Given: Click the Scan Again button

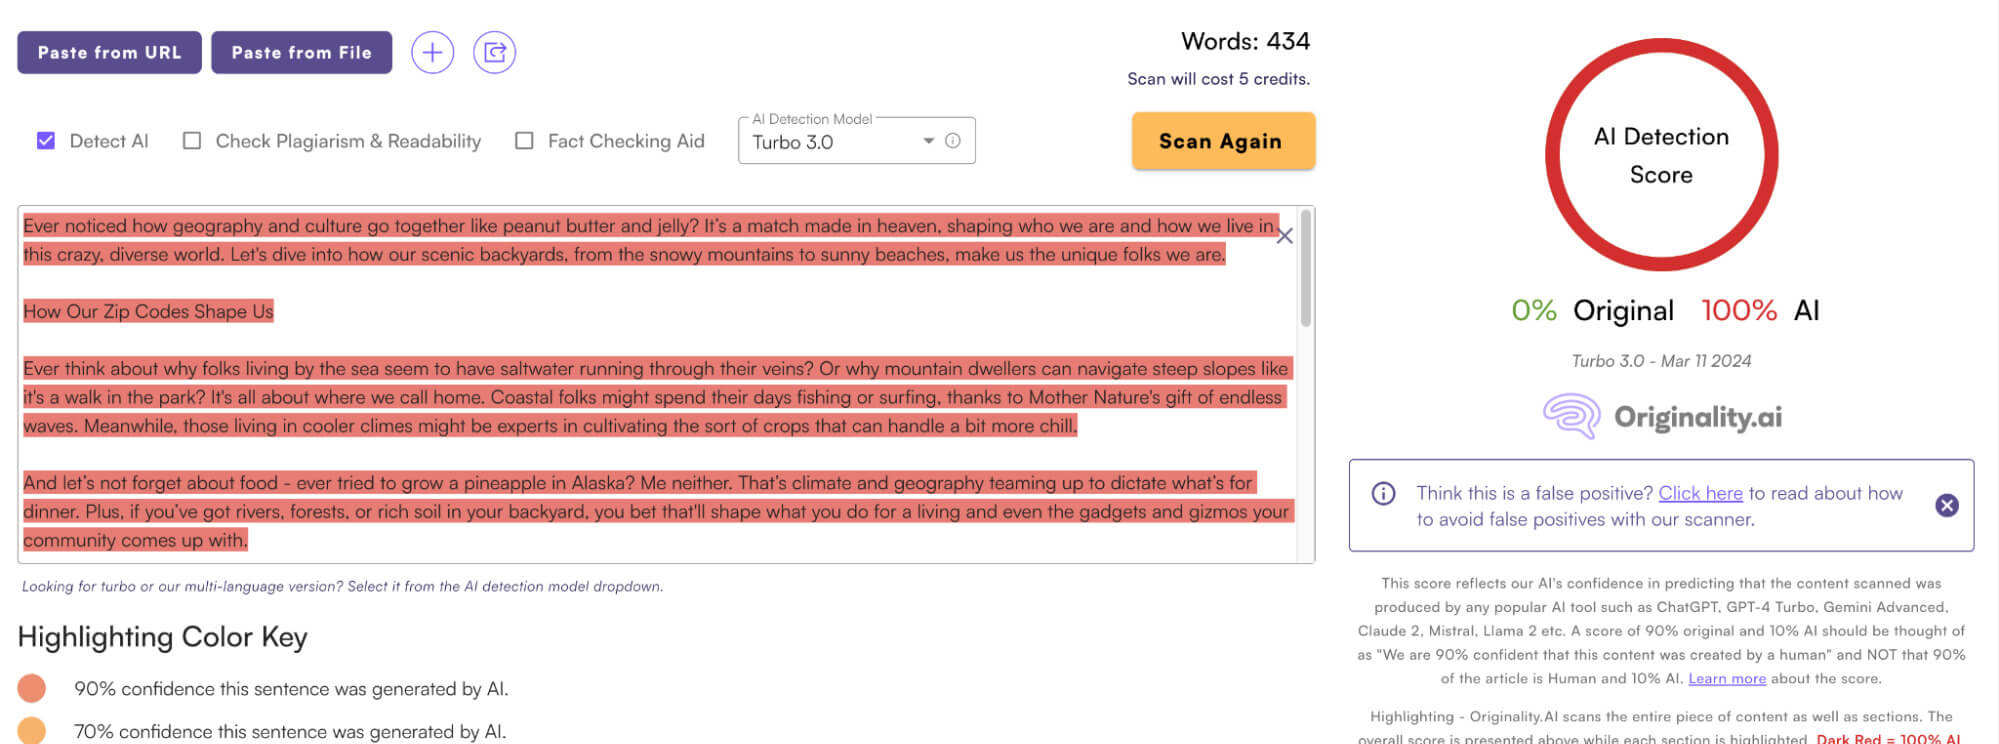Looking at the screenshot, I should tap(1222, 141).
